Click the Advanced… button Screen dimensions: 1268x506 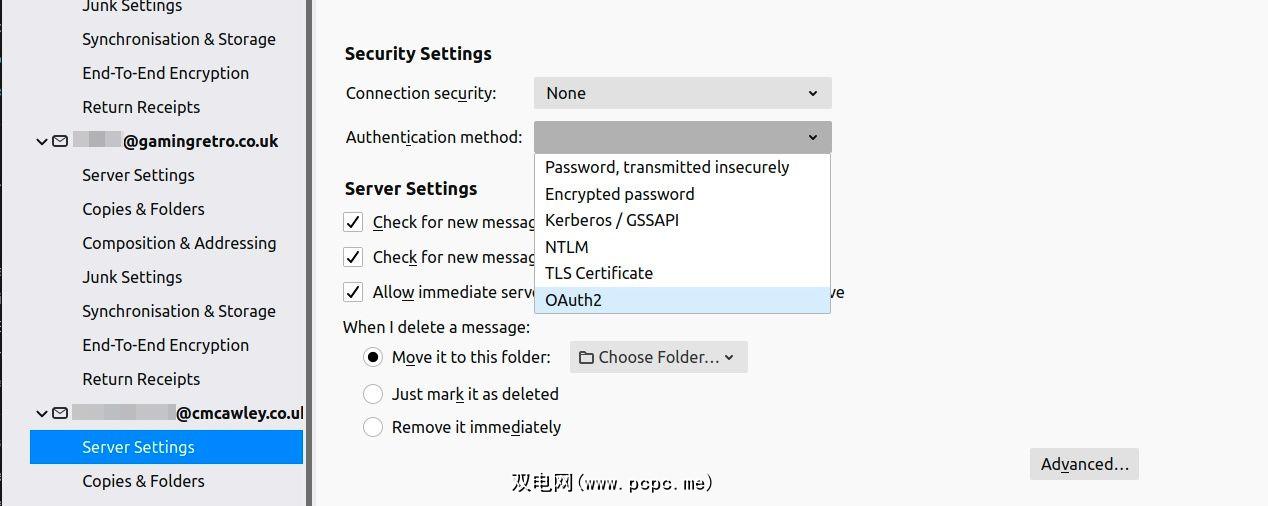coord(1084,464)
